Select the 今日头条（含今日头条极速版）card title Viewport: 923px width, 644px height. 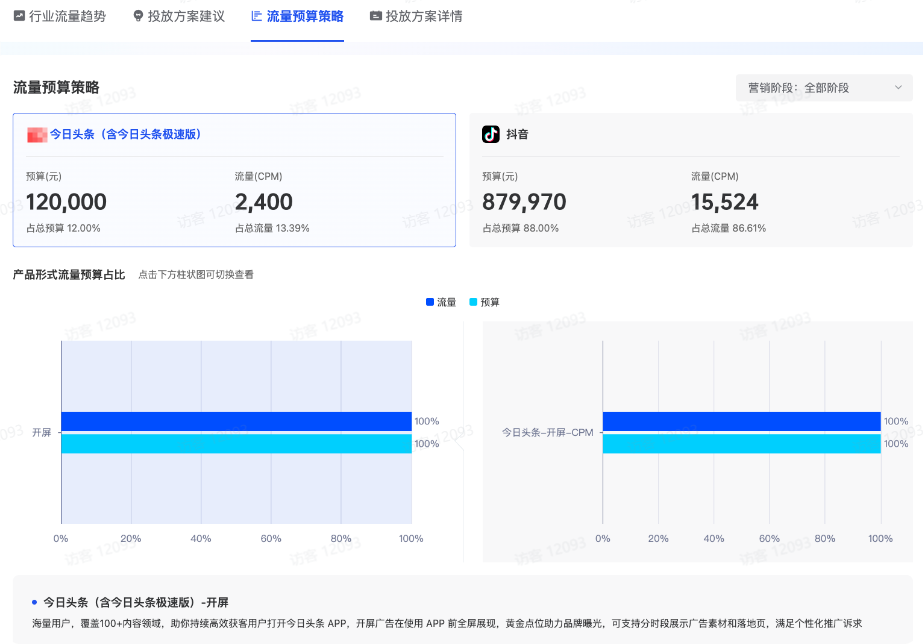click(x=125, y=134)
